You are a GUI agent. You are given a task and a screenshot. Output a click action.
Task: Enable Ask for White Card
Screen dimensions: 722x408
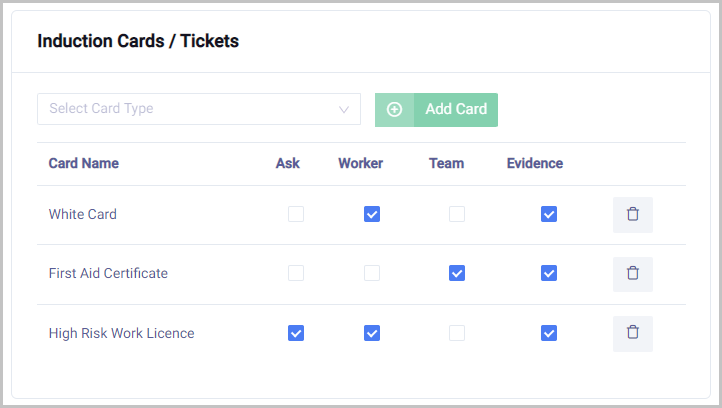tap(296, 214)
